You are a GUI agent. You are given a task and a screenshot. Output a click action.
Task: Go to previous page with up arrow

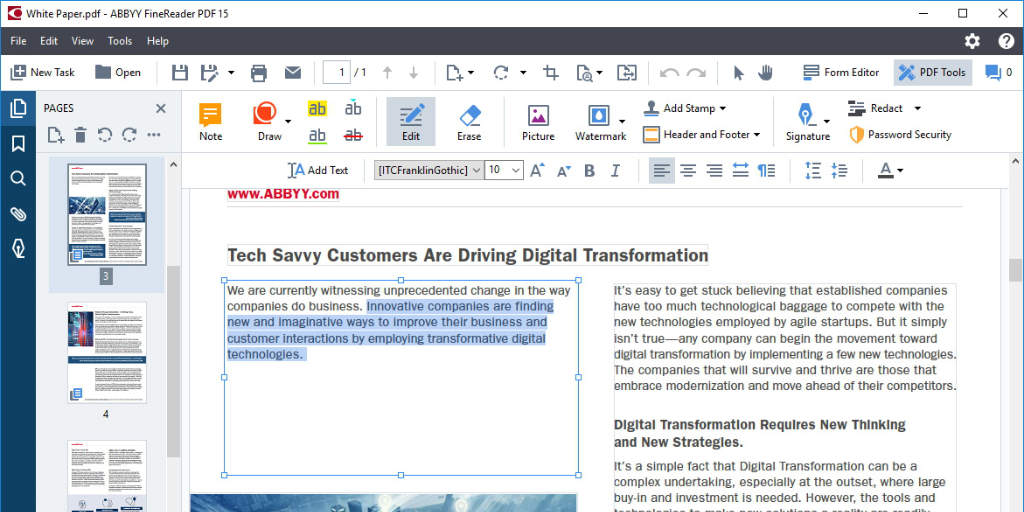(387, 72)
